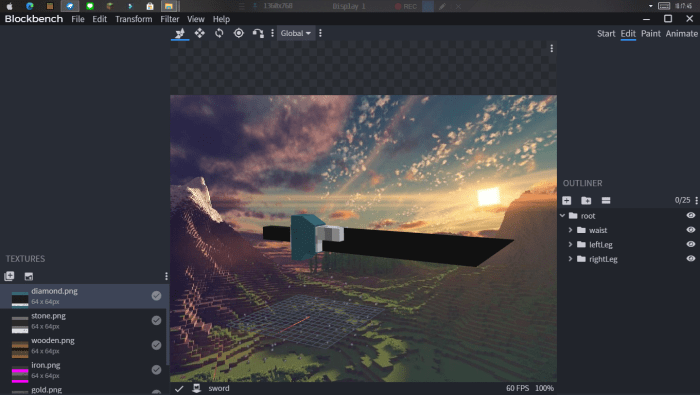
Task: Open the Start screen link
Action: (606, 34)
